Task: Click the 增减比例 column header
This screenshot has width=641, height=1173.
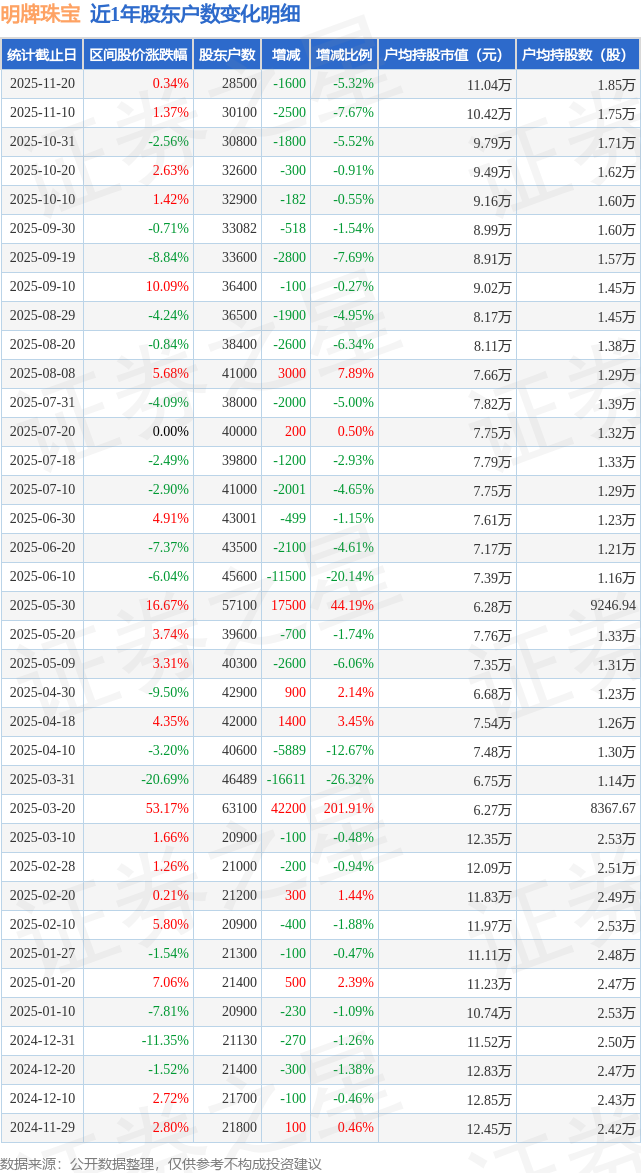Action: coord(344,55)
